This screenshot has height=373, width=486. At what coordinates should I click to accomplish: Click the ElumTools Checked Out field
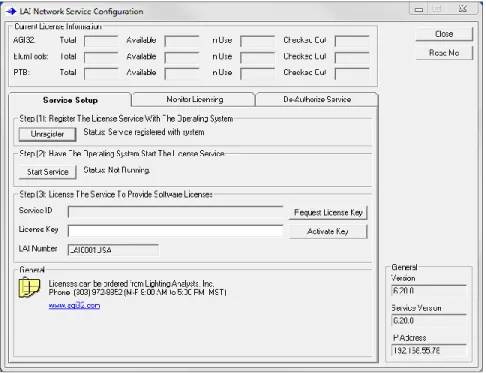click(x=352, y=57)
